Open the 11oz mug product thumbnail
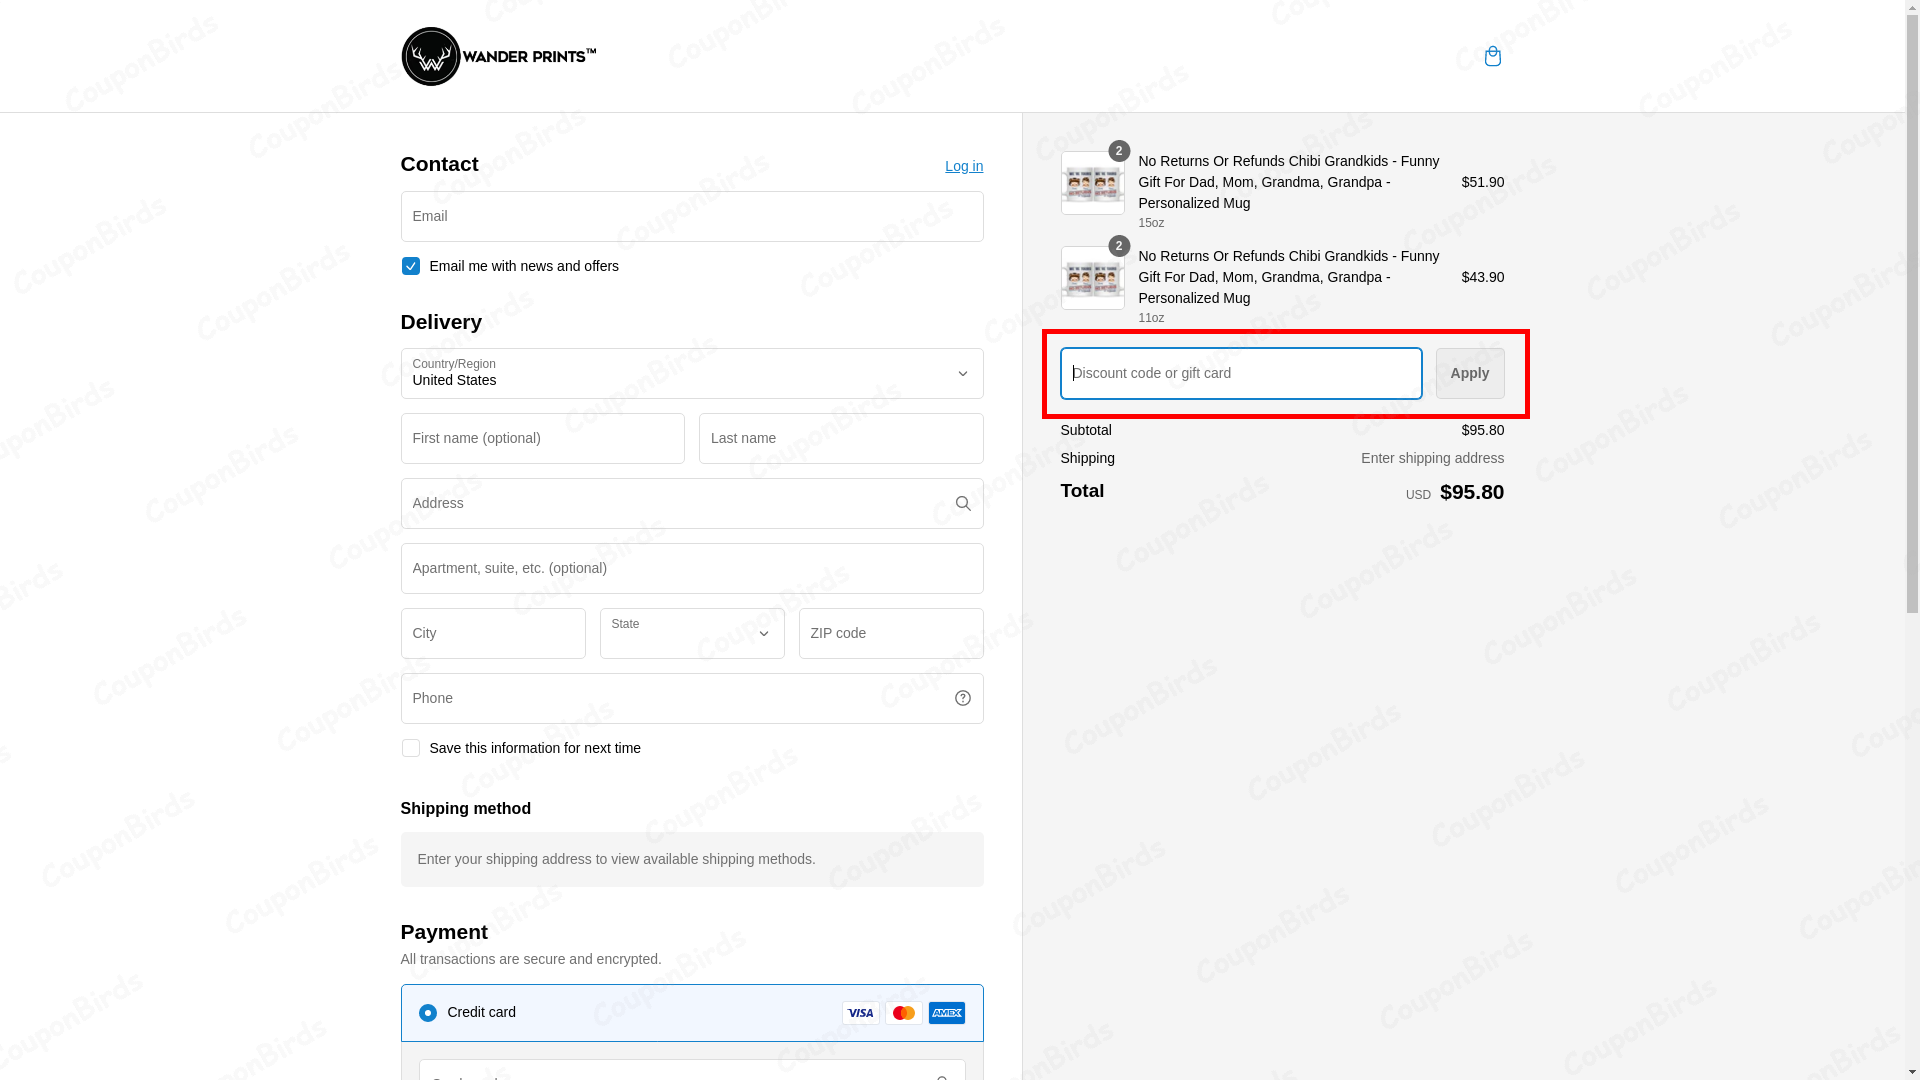The width and height of the screenshot is (1920, 1080). pyautogui.click(x=1092, y=278)
